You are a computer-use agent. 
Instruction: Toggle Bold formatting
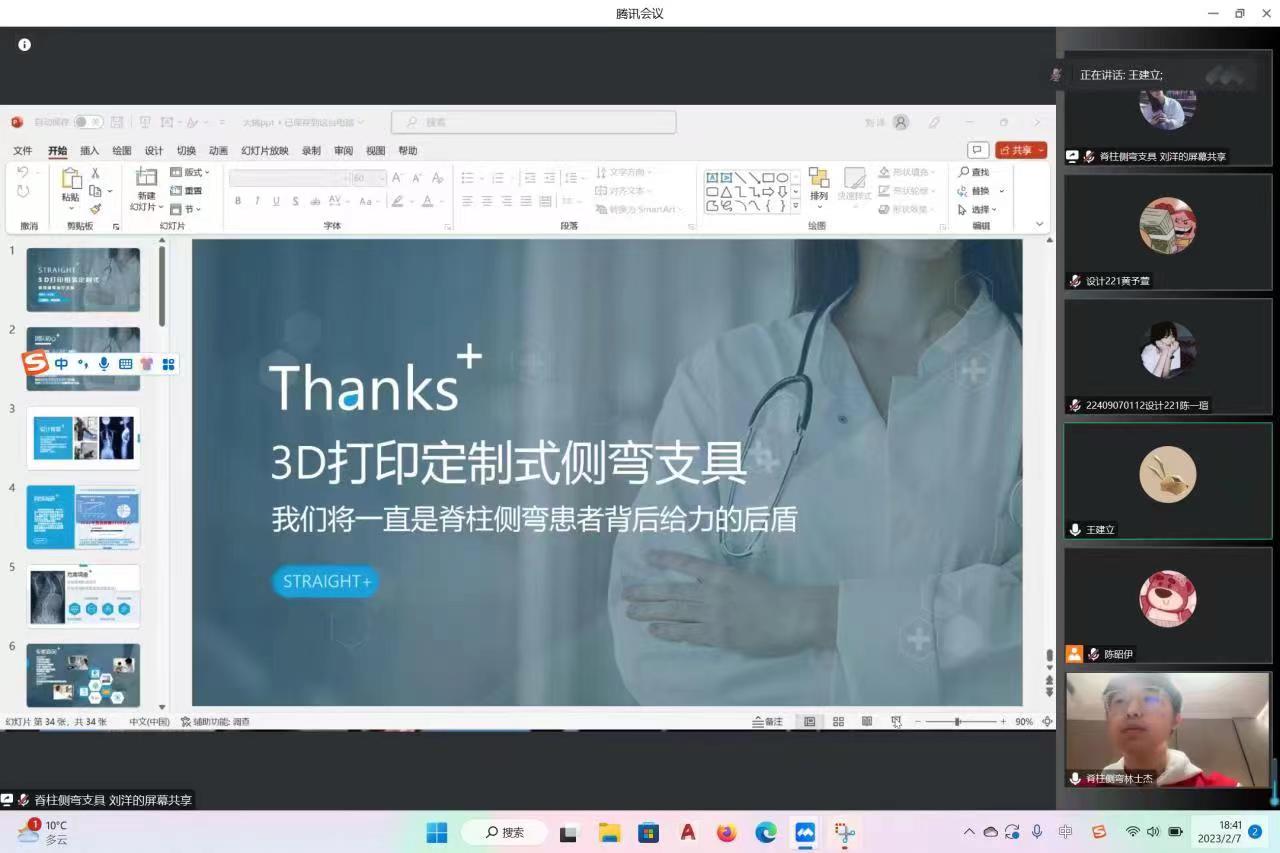pyautogui.click(x=238, y=201)
